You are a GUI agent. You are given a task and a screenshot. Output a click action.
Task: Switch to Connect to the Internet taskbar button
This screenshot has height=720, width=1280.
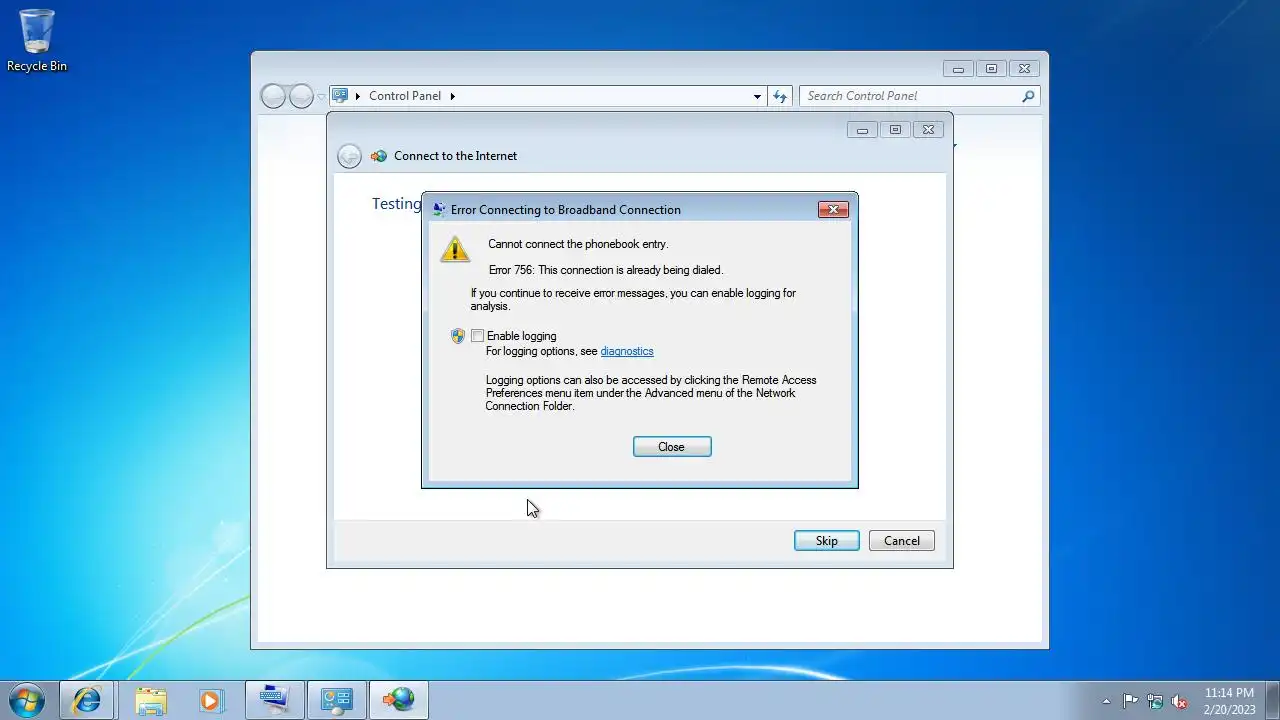(399, 700)
